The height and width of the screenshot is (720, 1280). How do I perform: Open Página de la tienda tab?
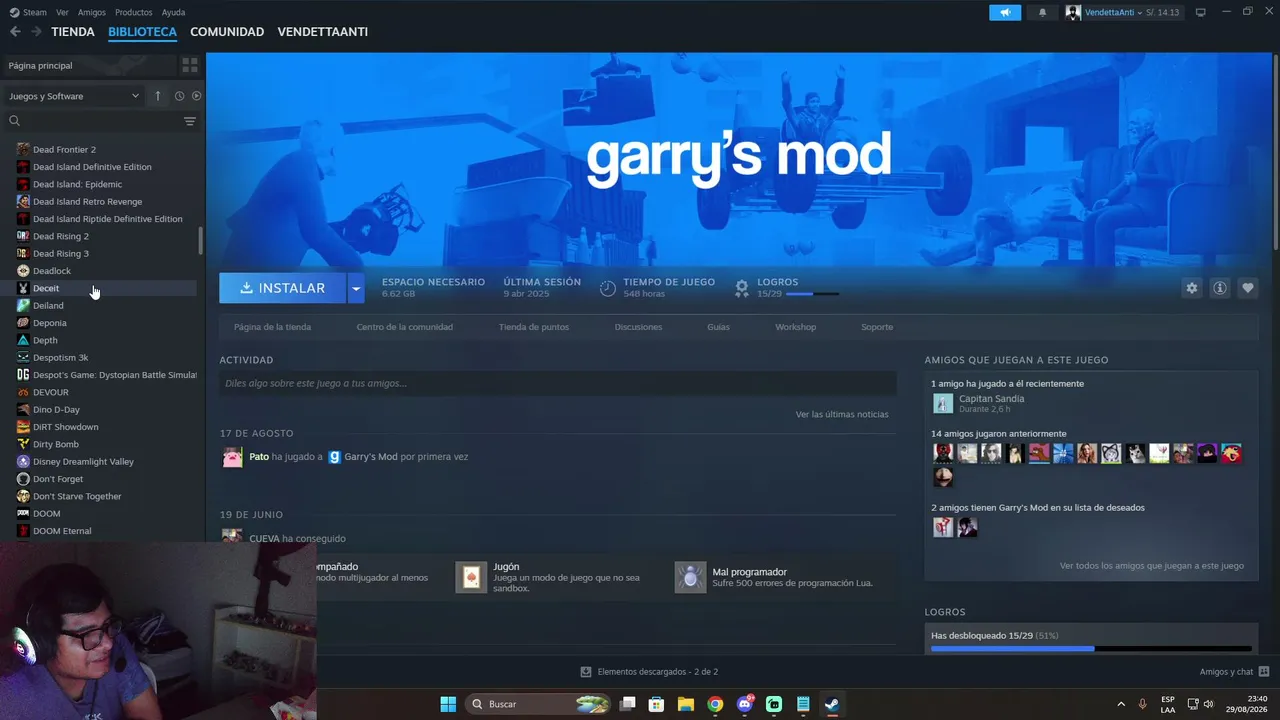click(x=272, y=327)
